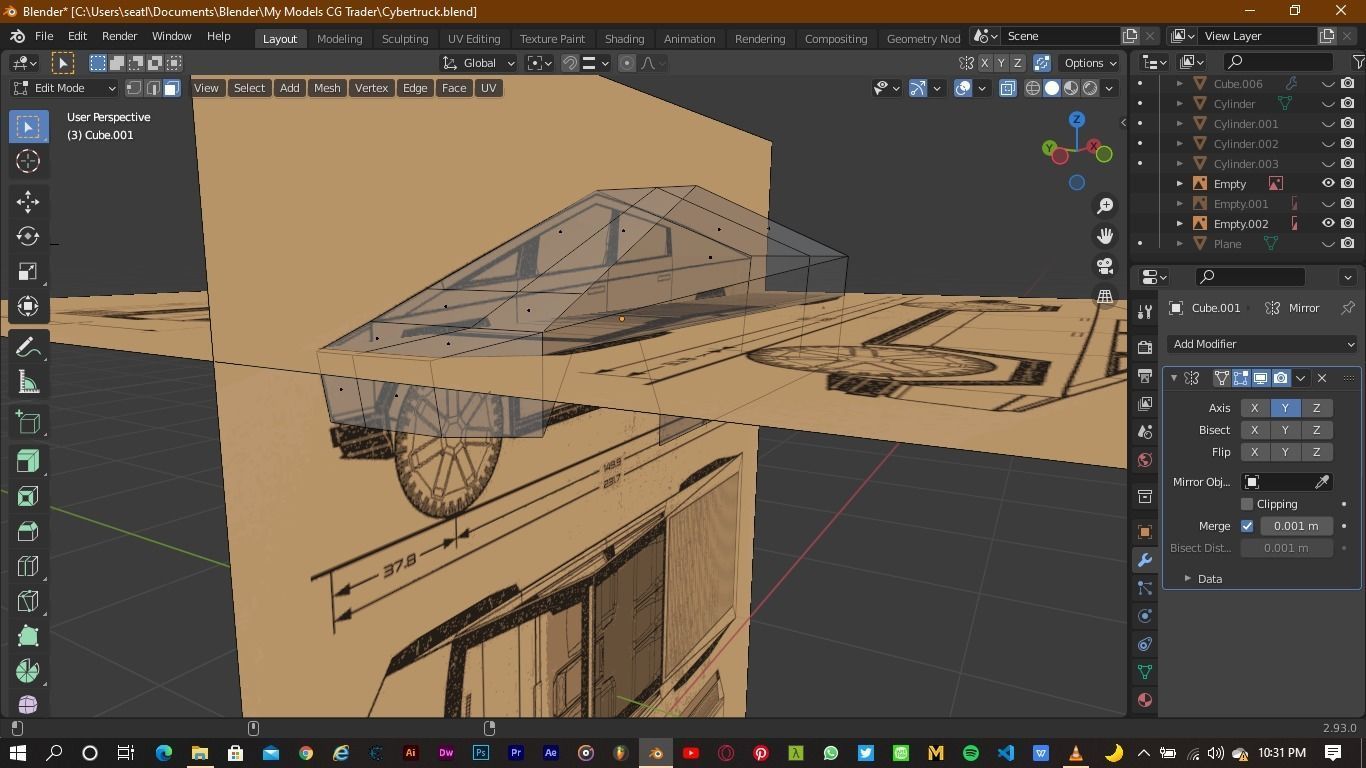The height and width of the screenshot is (768, 1366).
Task: Open the Options dropdown in header
Action: tap(1090, 63)
